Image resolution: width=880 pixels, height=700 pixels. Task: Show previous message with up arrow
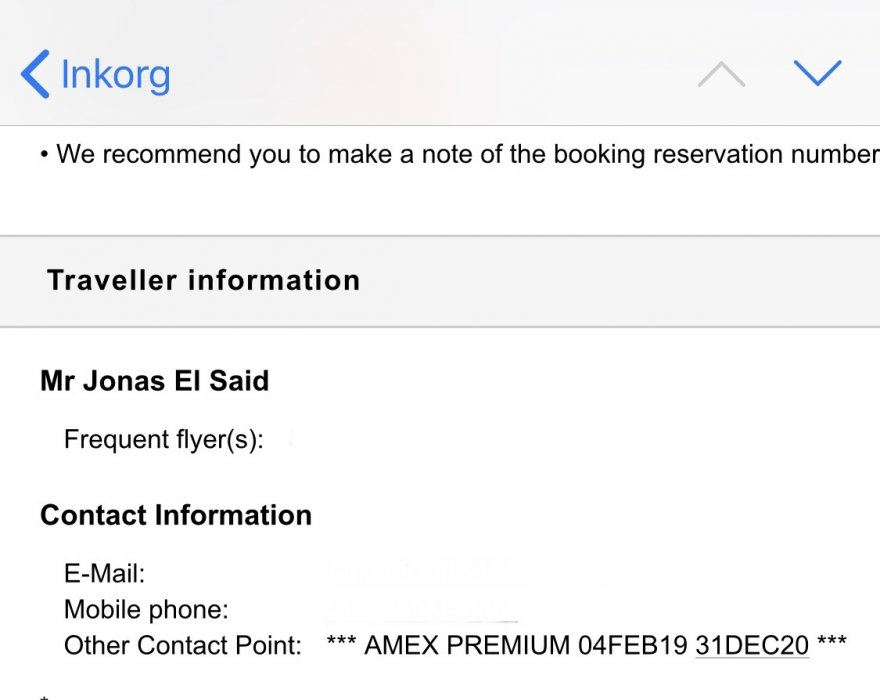(x=721, y=74)
